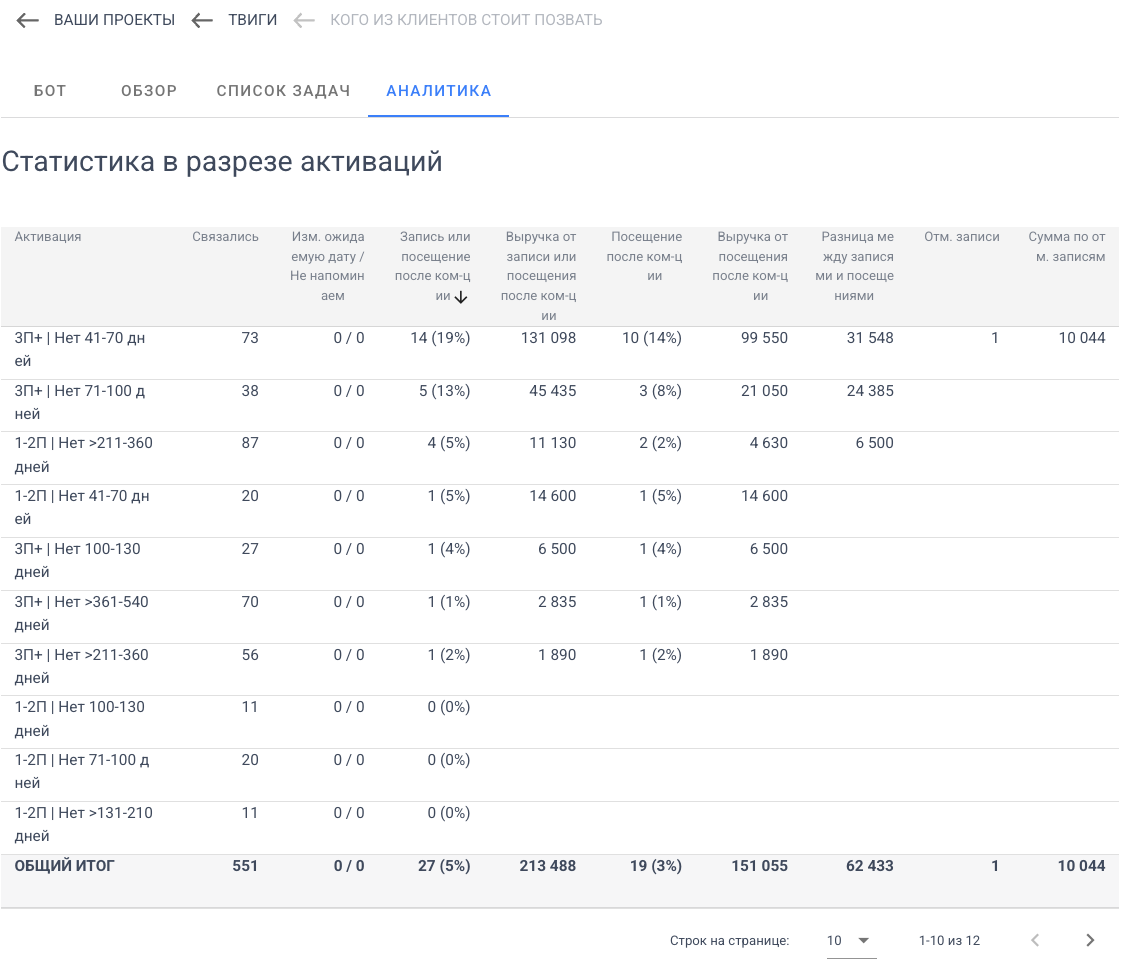The width and height of the screenshot is (1137, 971).
Task: Click total 19 (3%)
Action: point(656,866)
